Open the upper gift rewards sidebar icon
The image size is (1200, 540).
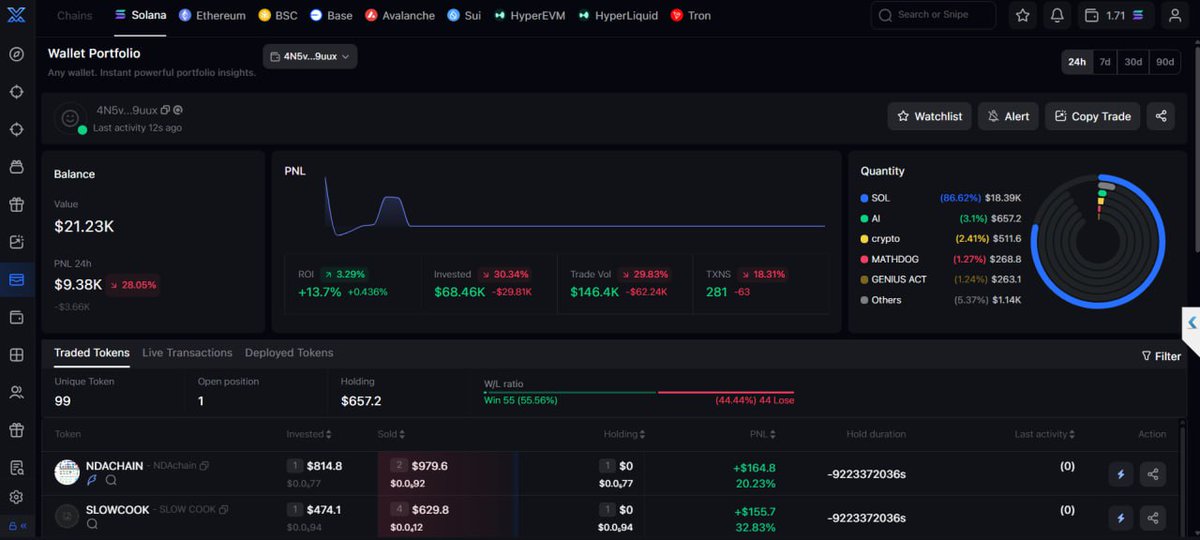coord(16,204)
